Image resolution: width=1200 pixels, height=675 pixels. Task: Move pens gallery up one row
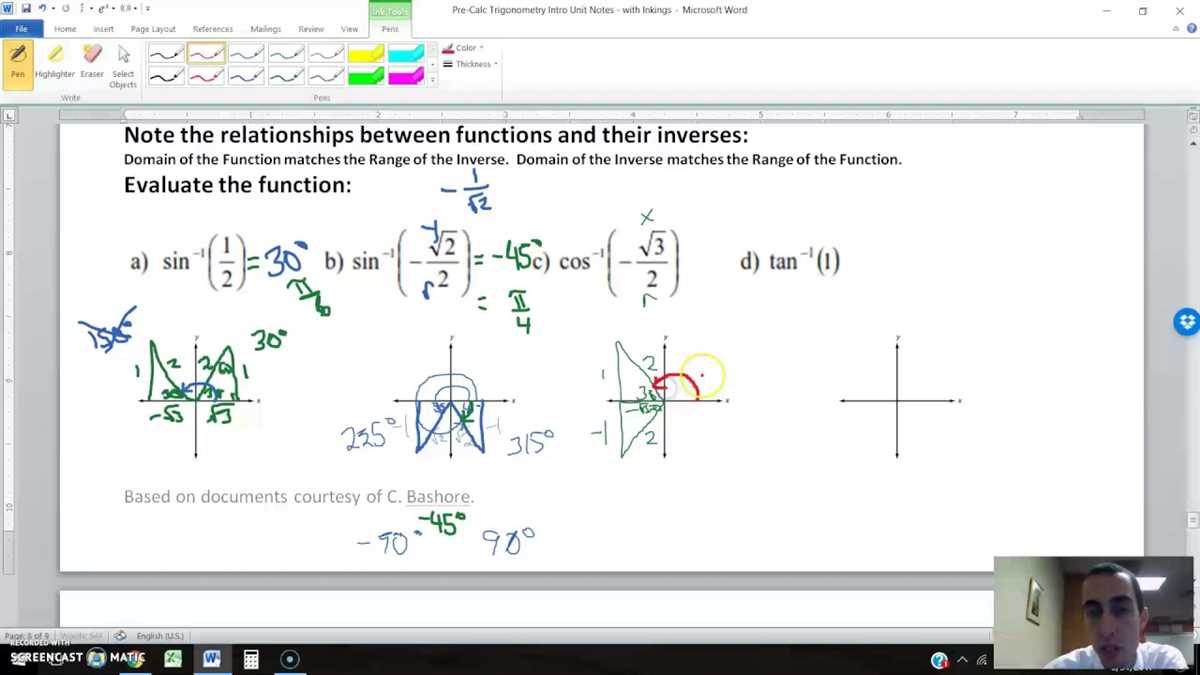coord(432,49)
